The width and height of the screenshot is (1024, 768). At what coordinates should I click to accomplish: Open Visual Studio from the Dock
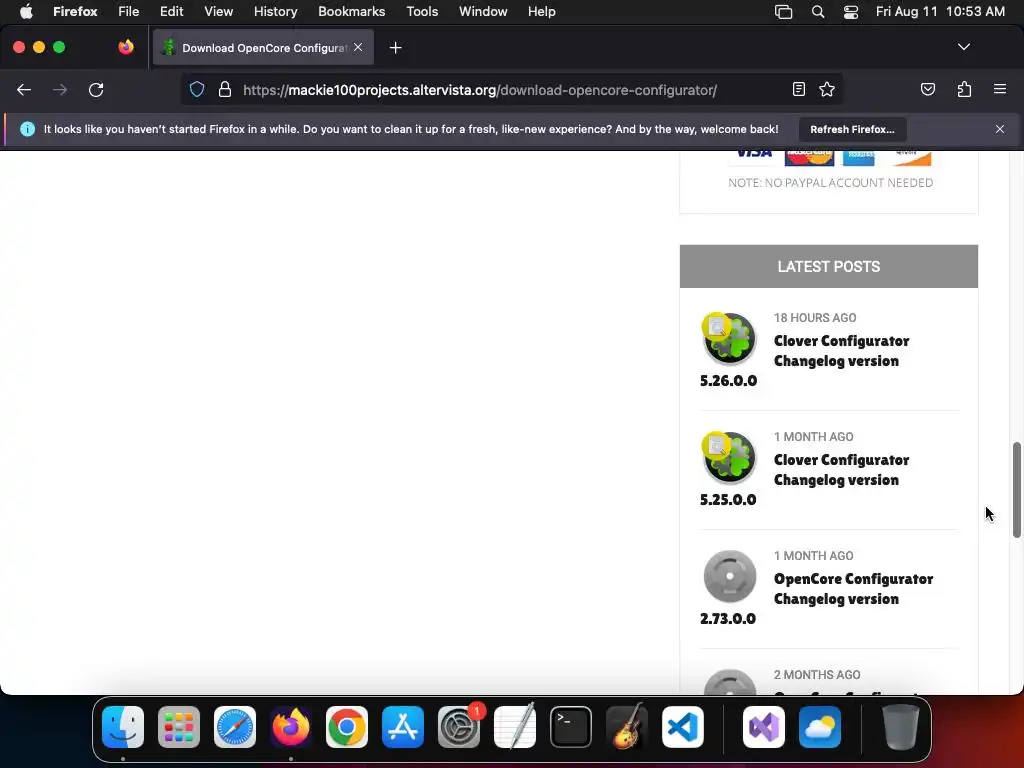tap(764, 727)
